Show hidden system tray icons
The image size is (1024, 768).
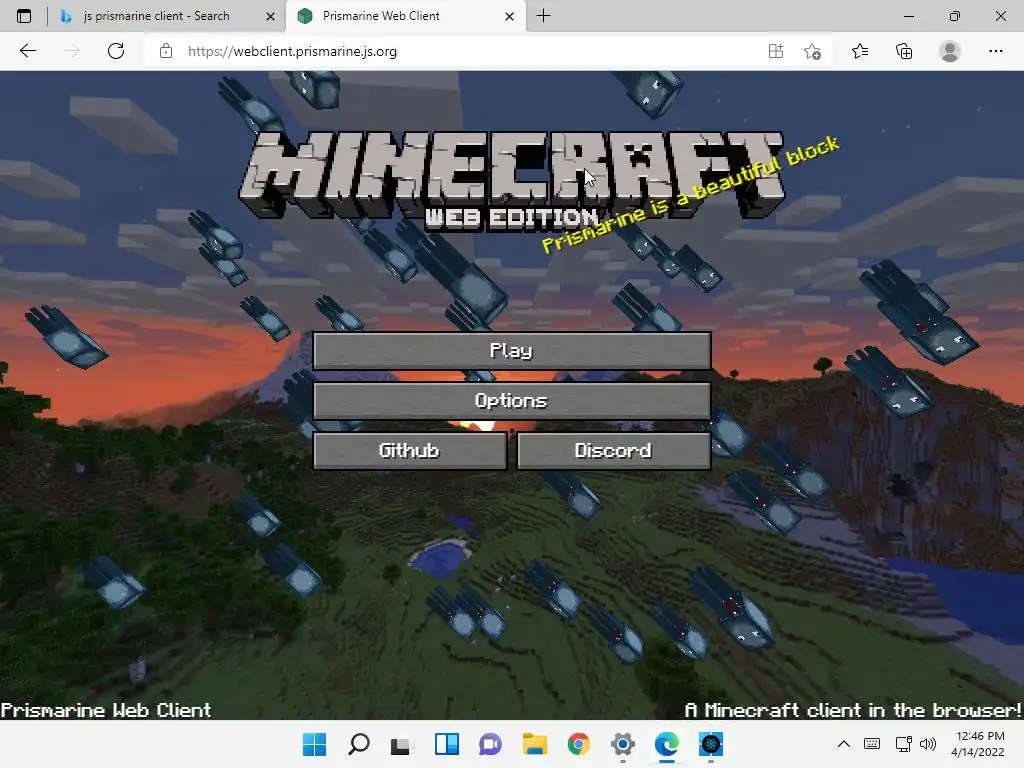[844, 744]
